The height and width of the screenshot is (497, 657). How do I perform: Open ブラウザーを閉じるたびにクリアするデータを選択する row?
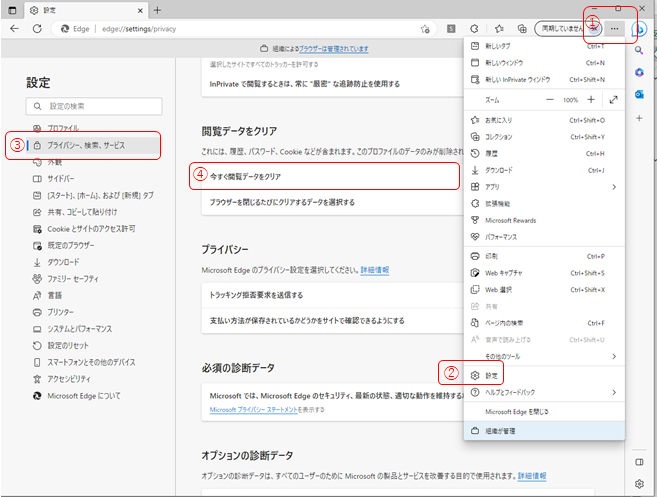click(332, 202)
